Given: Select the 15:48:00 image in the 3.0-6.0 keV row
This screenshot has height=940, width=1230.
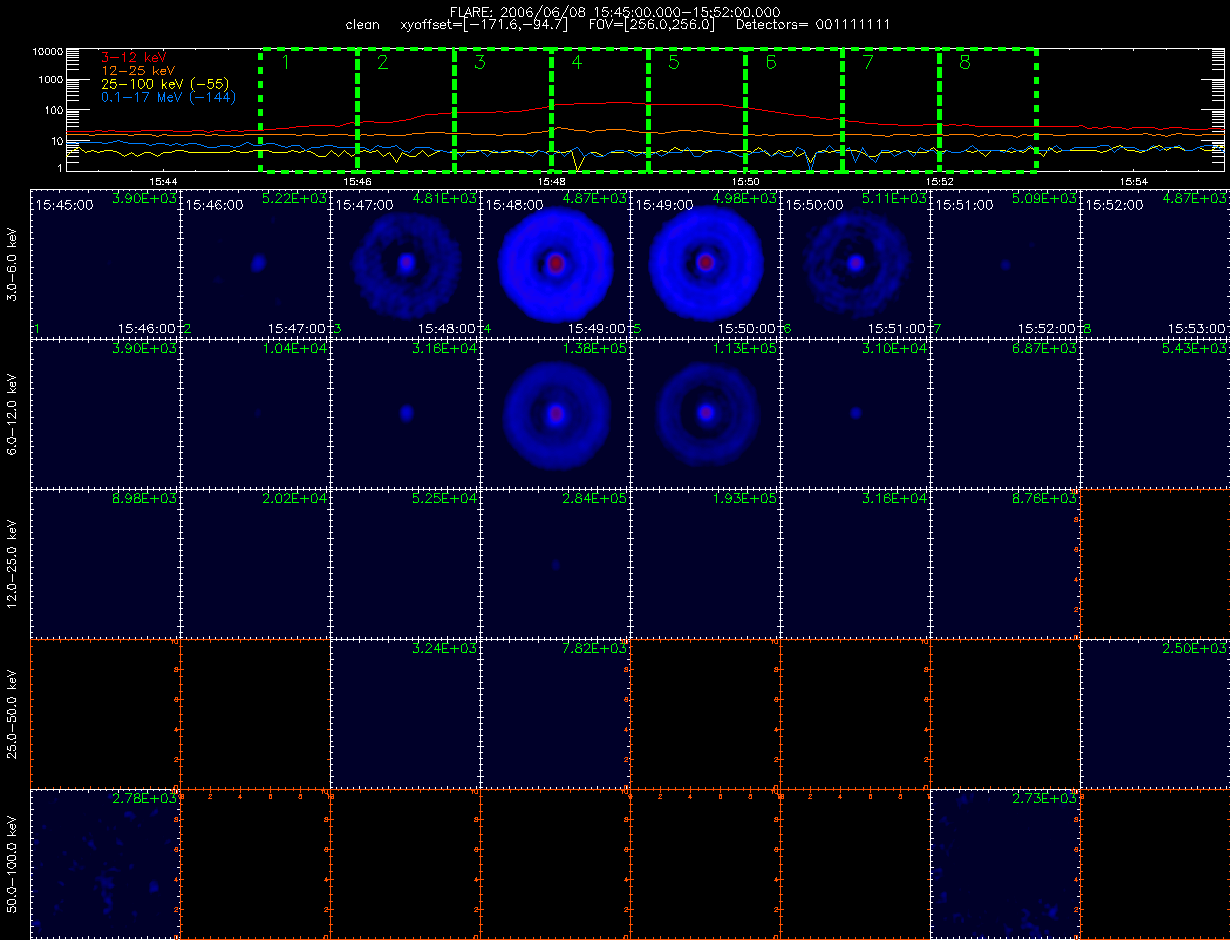Looking at the screenshot, I should pyautogui.click(x=555, y=263).
